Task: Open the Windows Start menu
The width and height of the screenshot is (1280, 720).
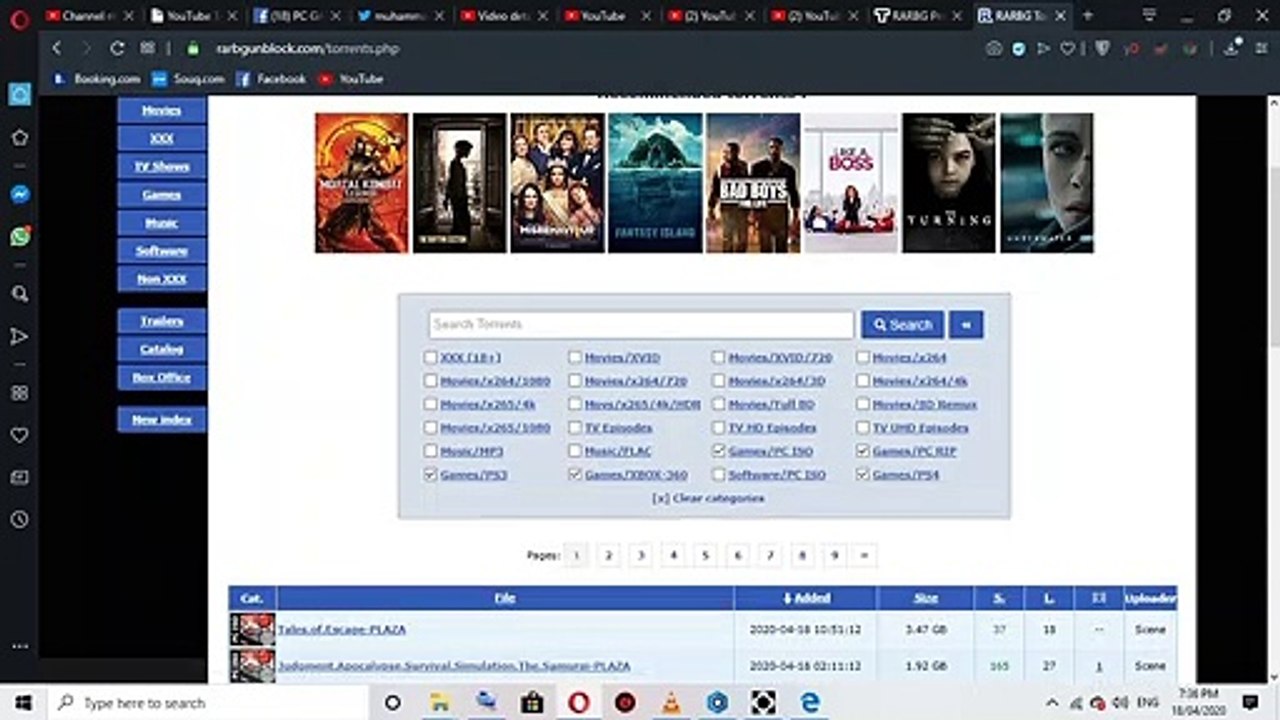Action: click(23, 703)
